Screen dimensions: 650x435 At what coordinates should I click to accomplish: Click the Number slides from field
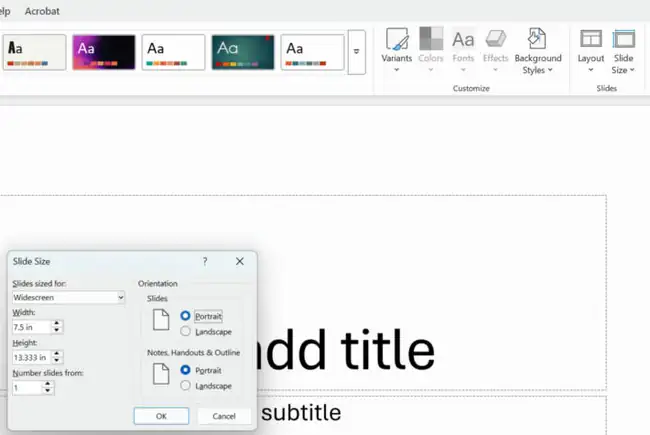[27, 388]
